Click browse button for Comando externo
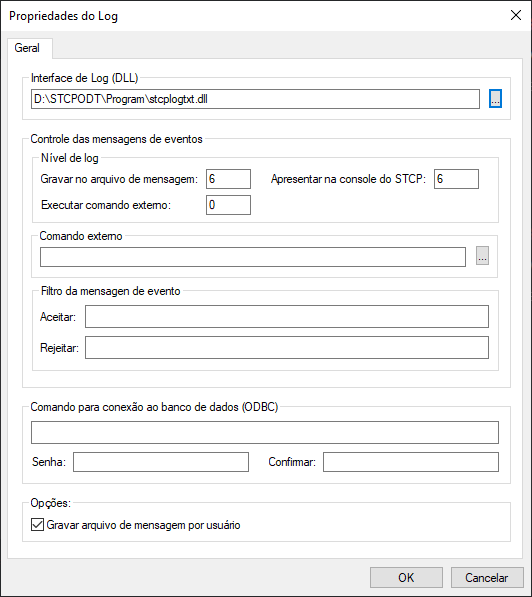Viewport: 532px width, 597px height. [x=482, y=255]
